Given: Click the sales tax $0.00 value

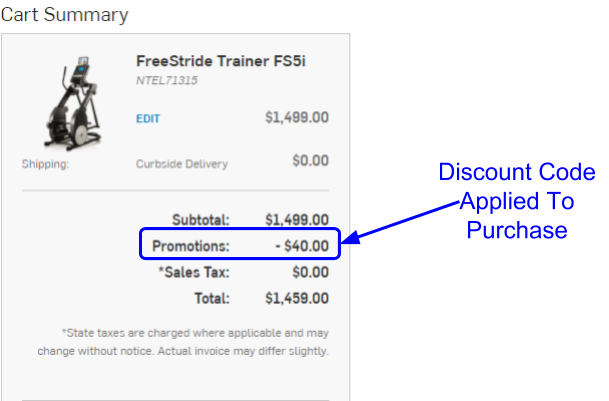Looking at the screenshot, I should (310, 272).
